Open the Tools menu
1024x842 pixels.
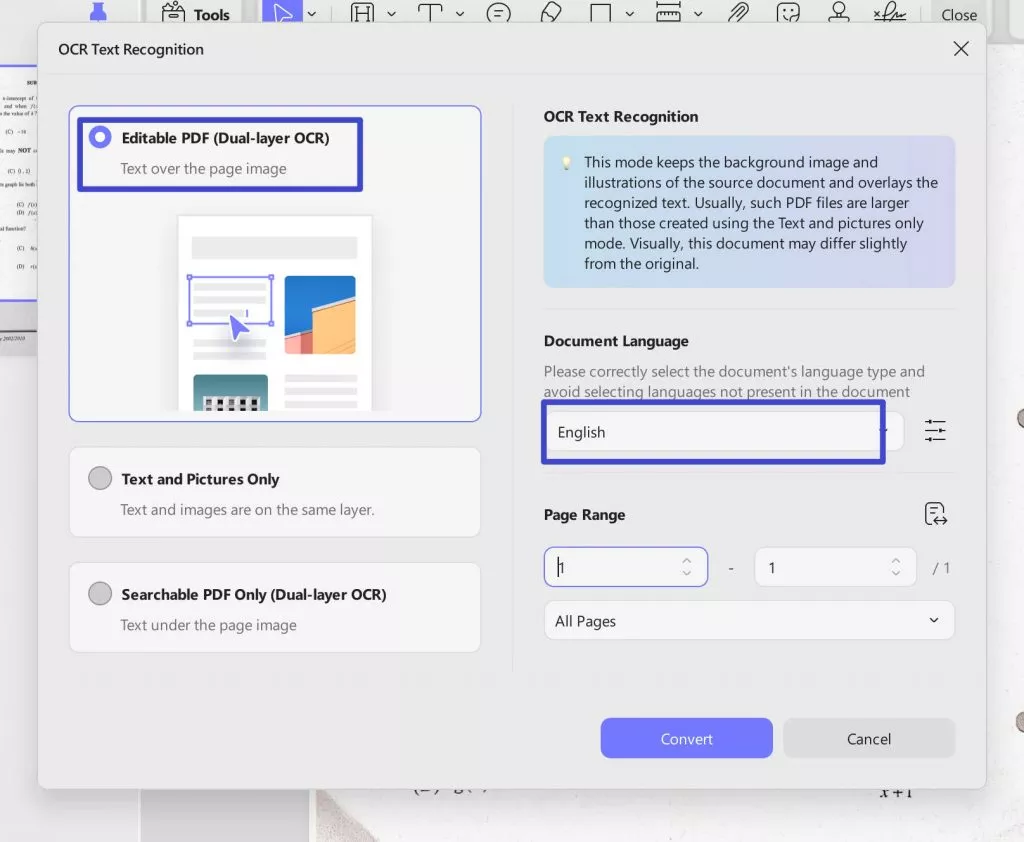pyautogui.click(x=197, y=13)
